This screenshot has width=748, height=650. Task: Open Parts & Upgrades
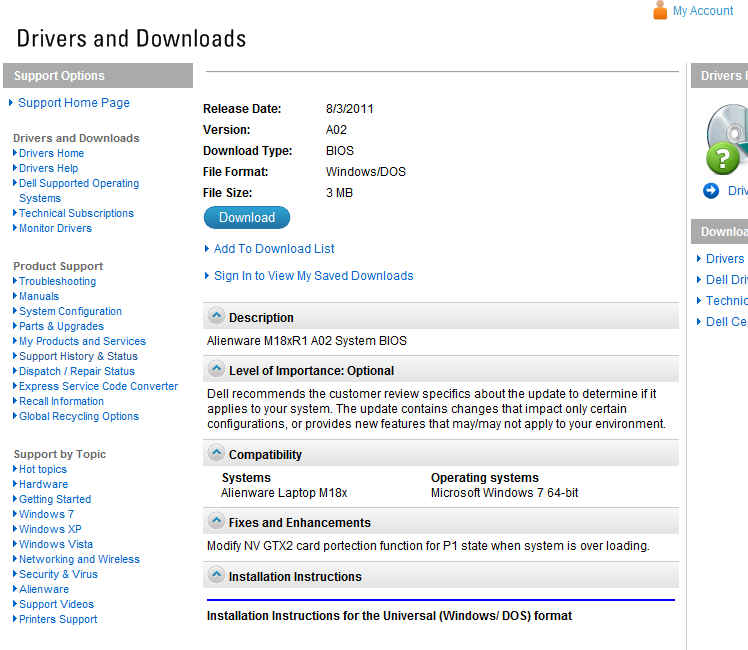62,326
